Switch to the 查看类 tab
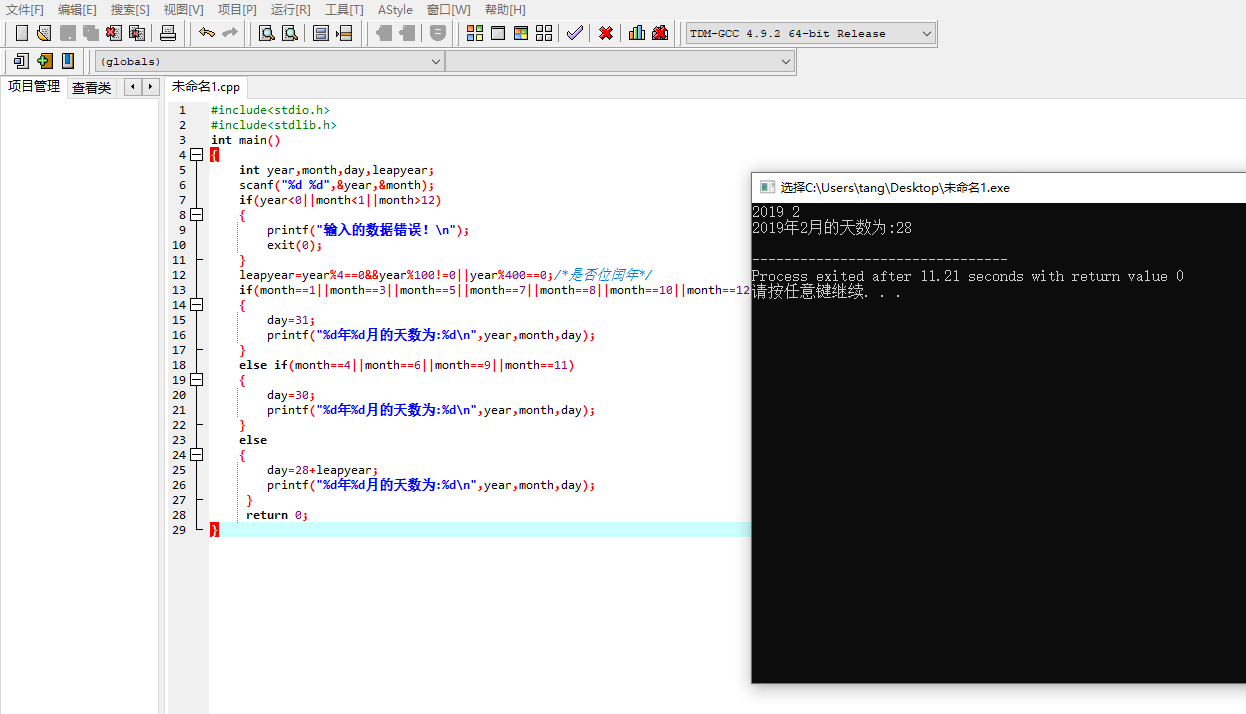This screenshot has height=714, width=1246. pos(91,88)
